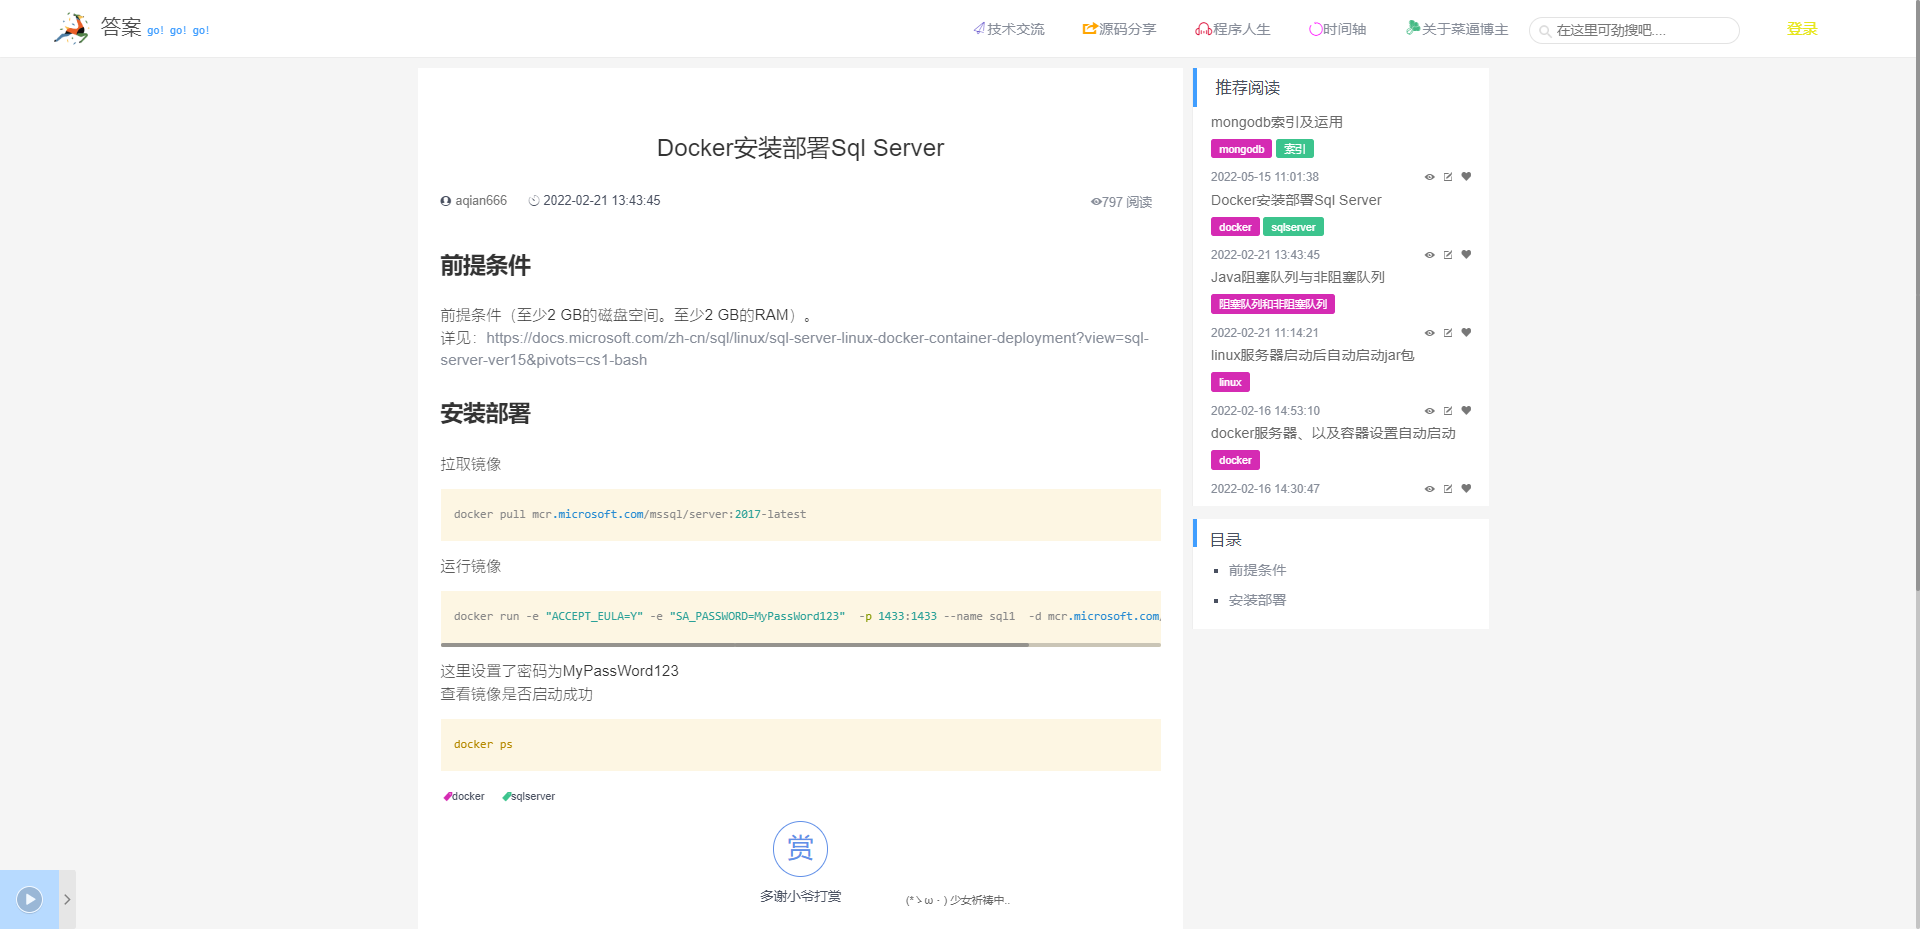The height and width of the screenshot is (929, 1920).
Task: Open the Microsoft docs URL link
Action: 795,349
